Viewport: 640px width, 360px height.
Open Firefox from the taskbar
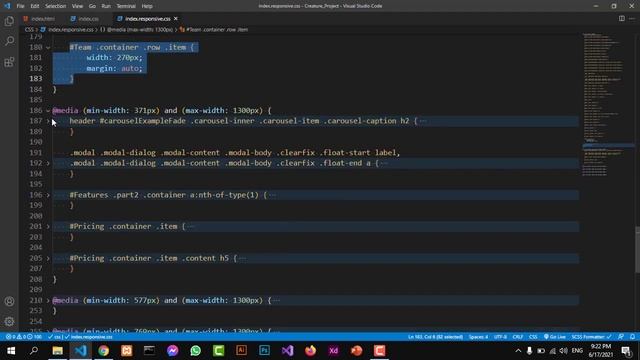[311, 351]
